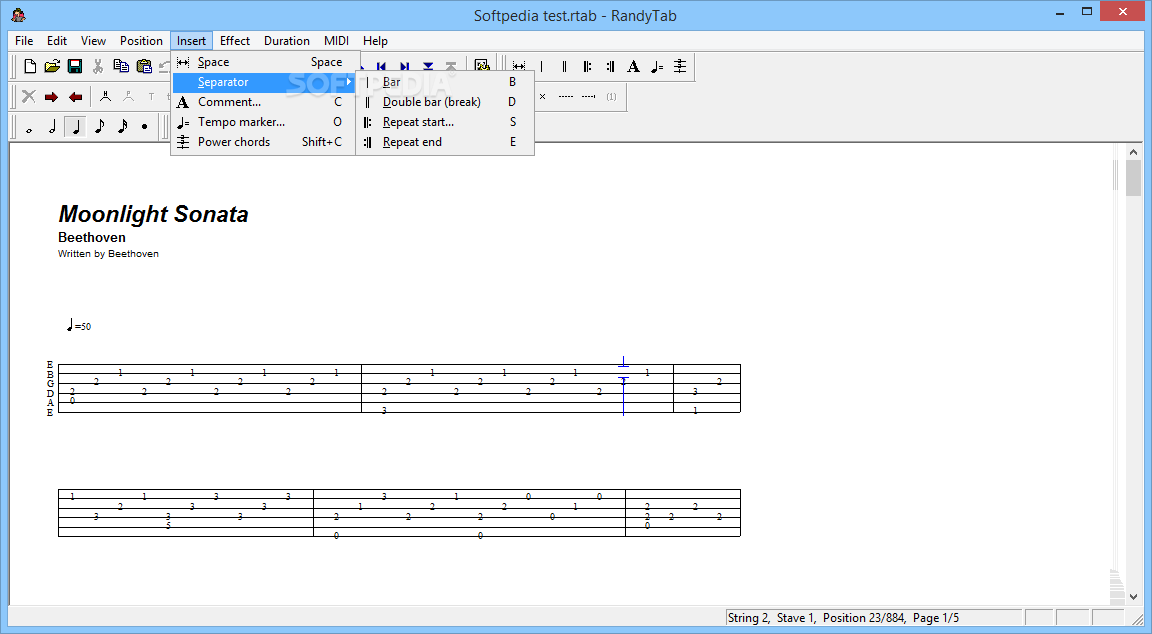Click the red right arrow icon
The width and height of the screenshot is (1152, 634).
tap(51, 96)
